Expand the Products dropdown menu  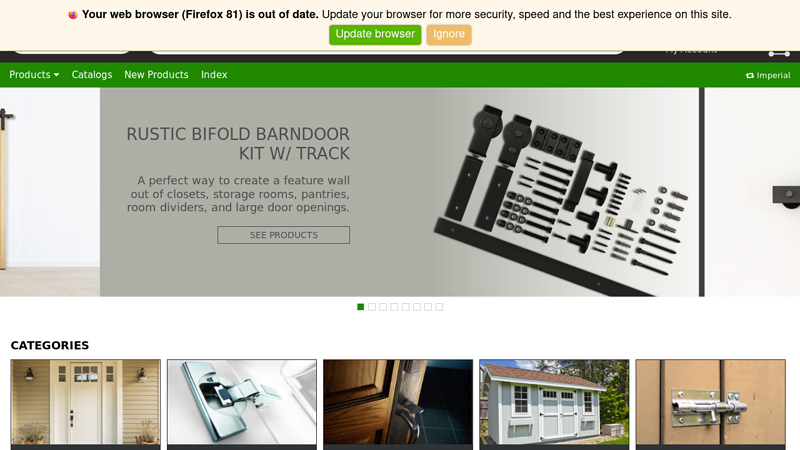(x=34, y=74)
